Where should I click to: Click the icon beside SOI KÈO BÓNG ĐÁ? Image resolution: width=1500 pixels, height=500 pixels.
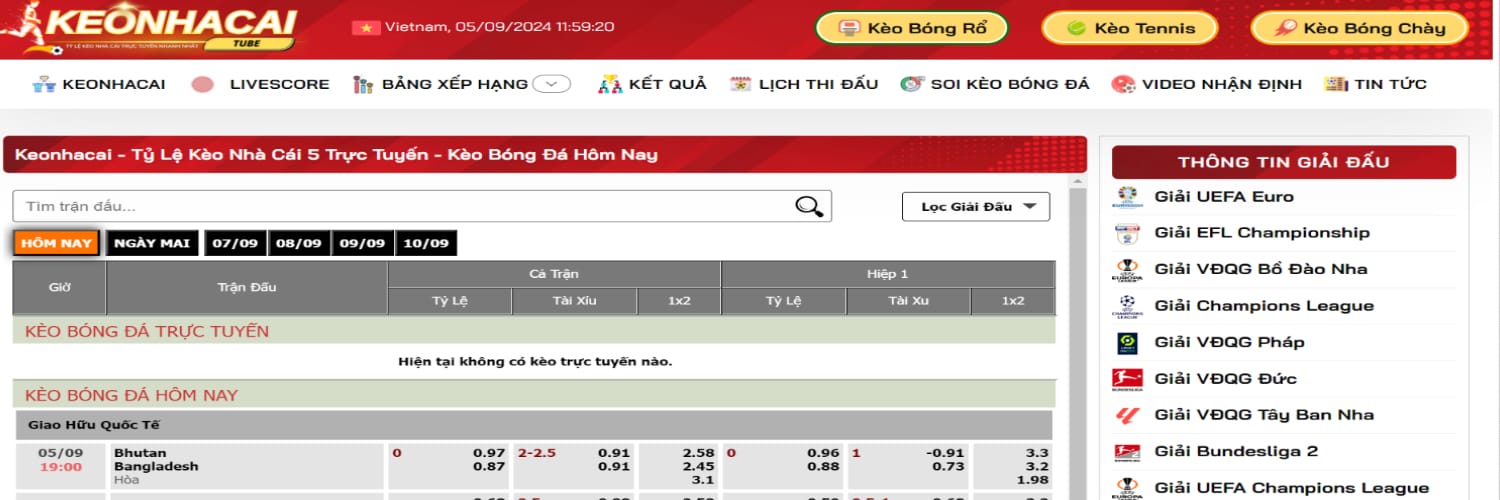[911, 84]
